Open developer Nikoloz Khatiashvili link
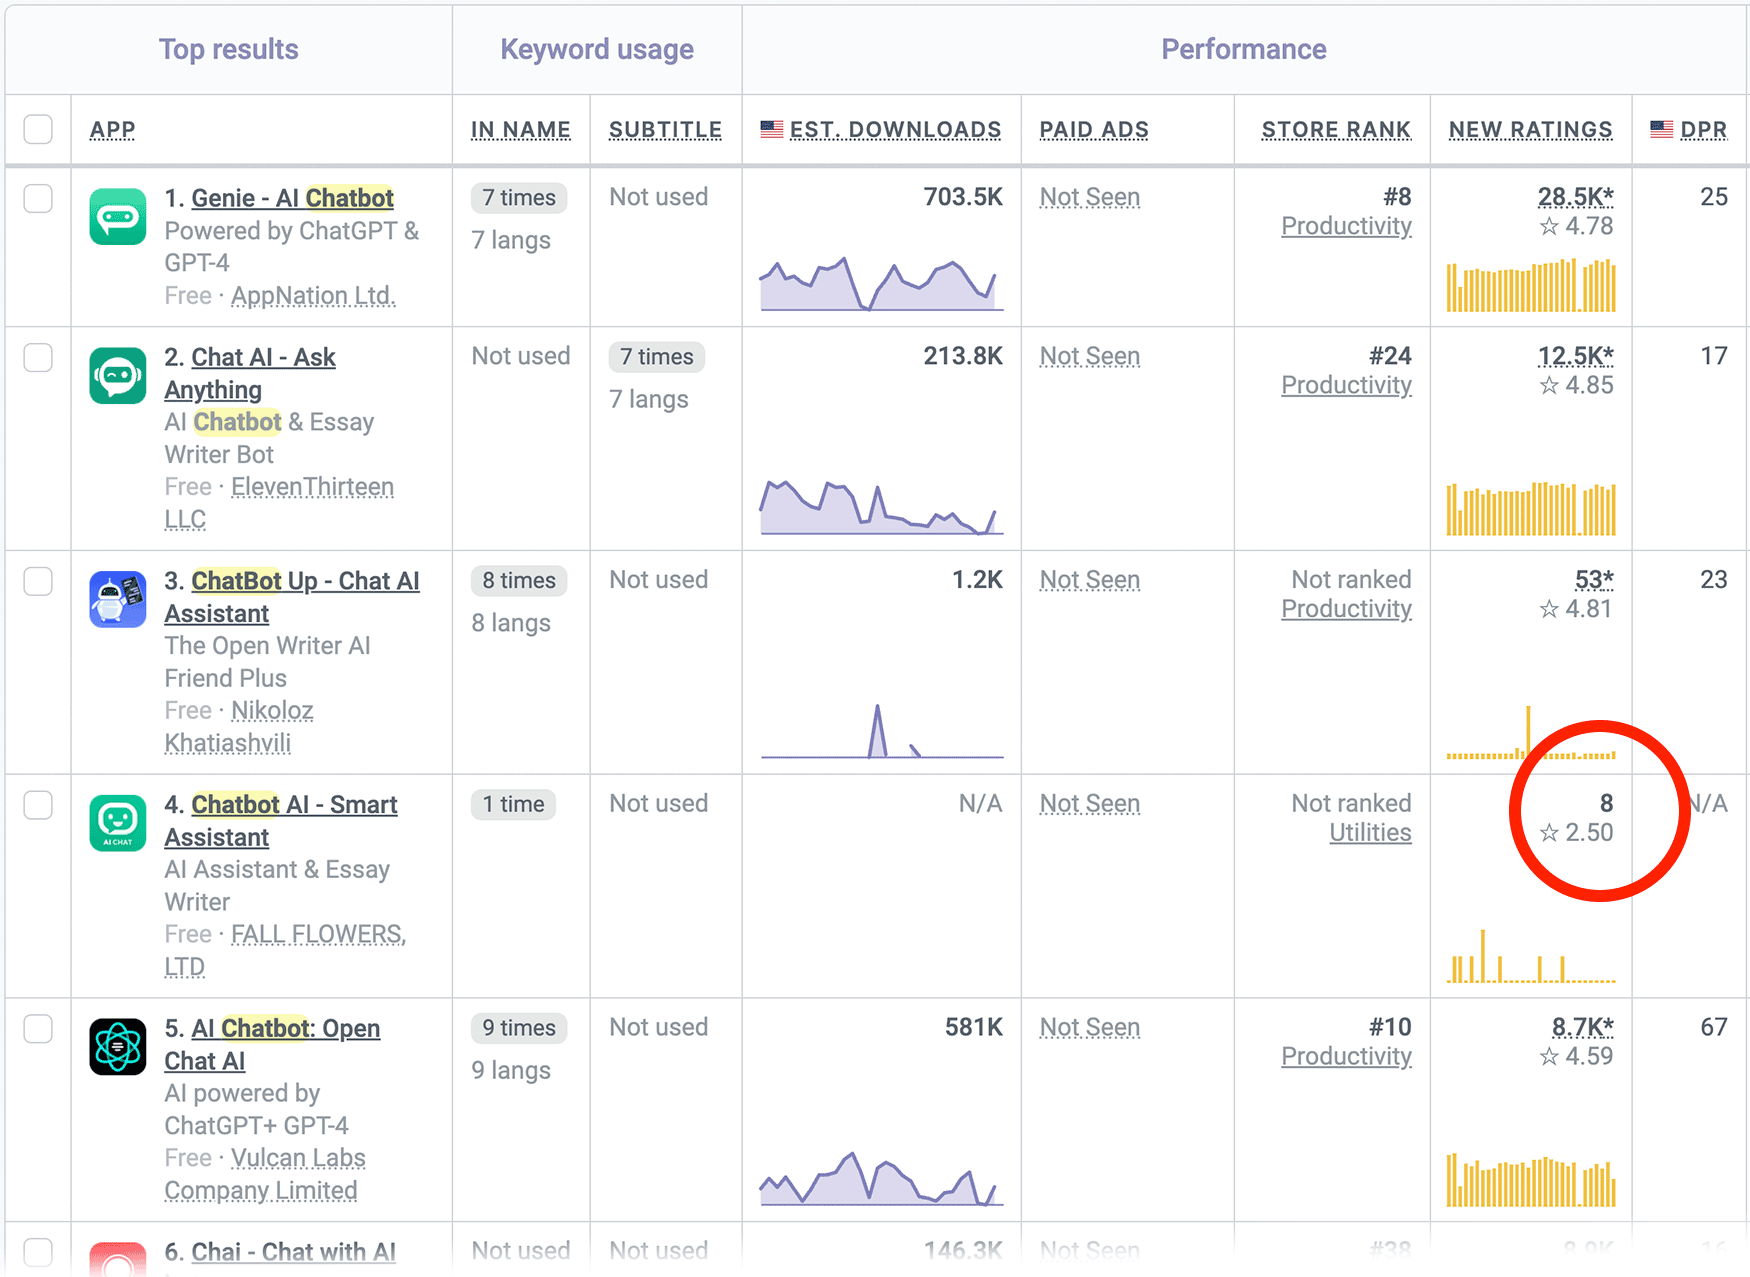 click(239, 727)
